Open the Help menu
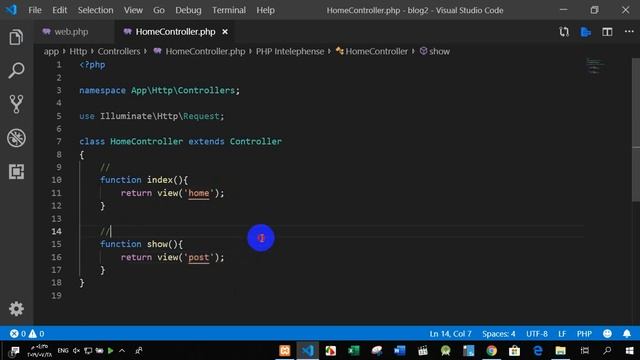Image resolution: width=640 pixels, height=360 pixels. click(x=265, y=10)
